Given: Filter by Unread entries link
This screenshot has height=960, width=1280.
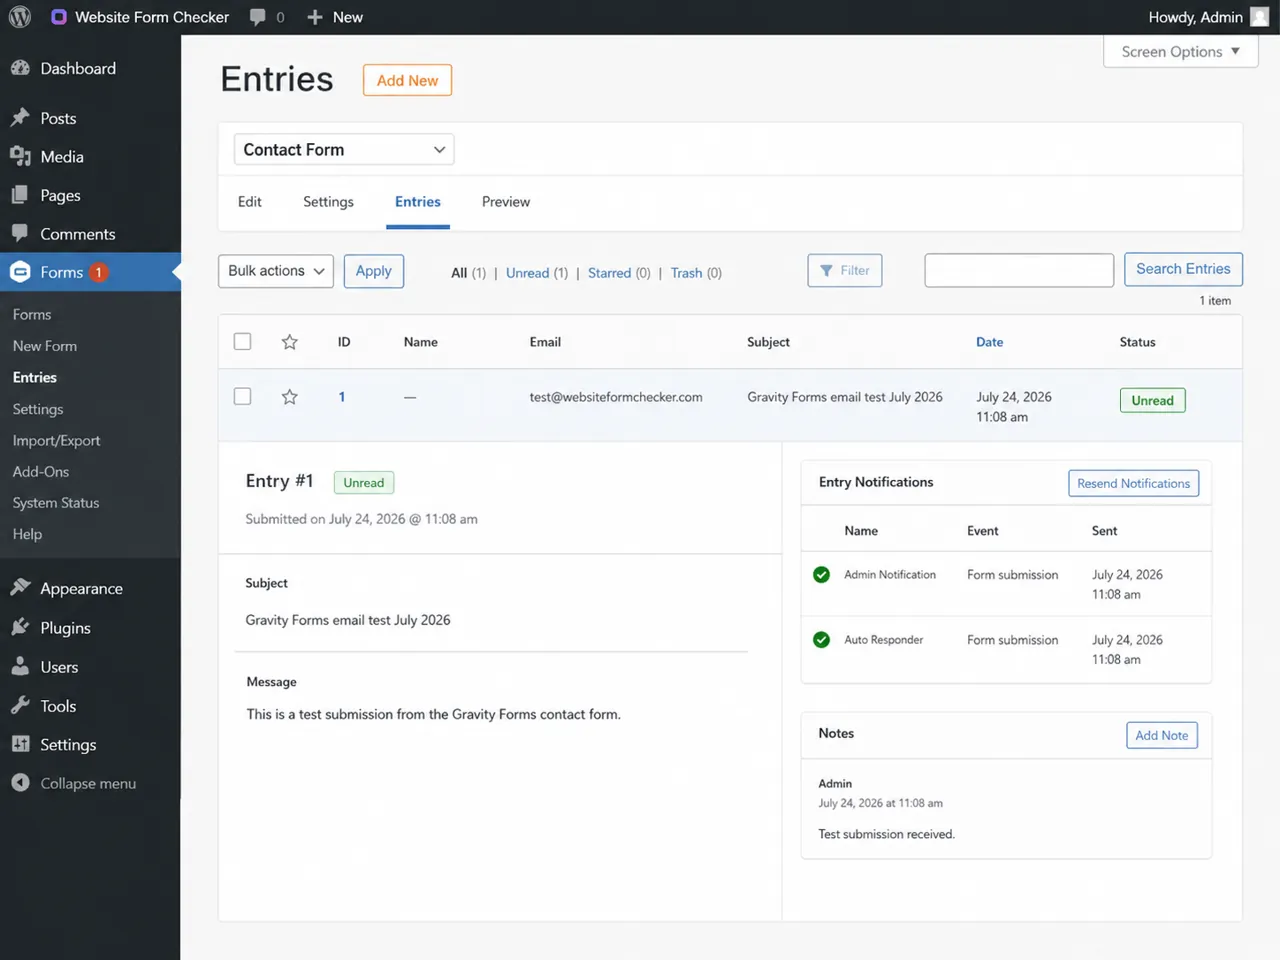Looking at the screenshot, I should (527, 273).
